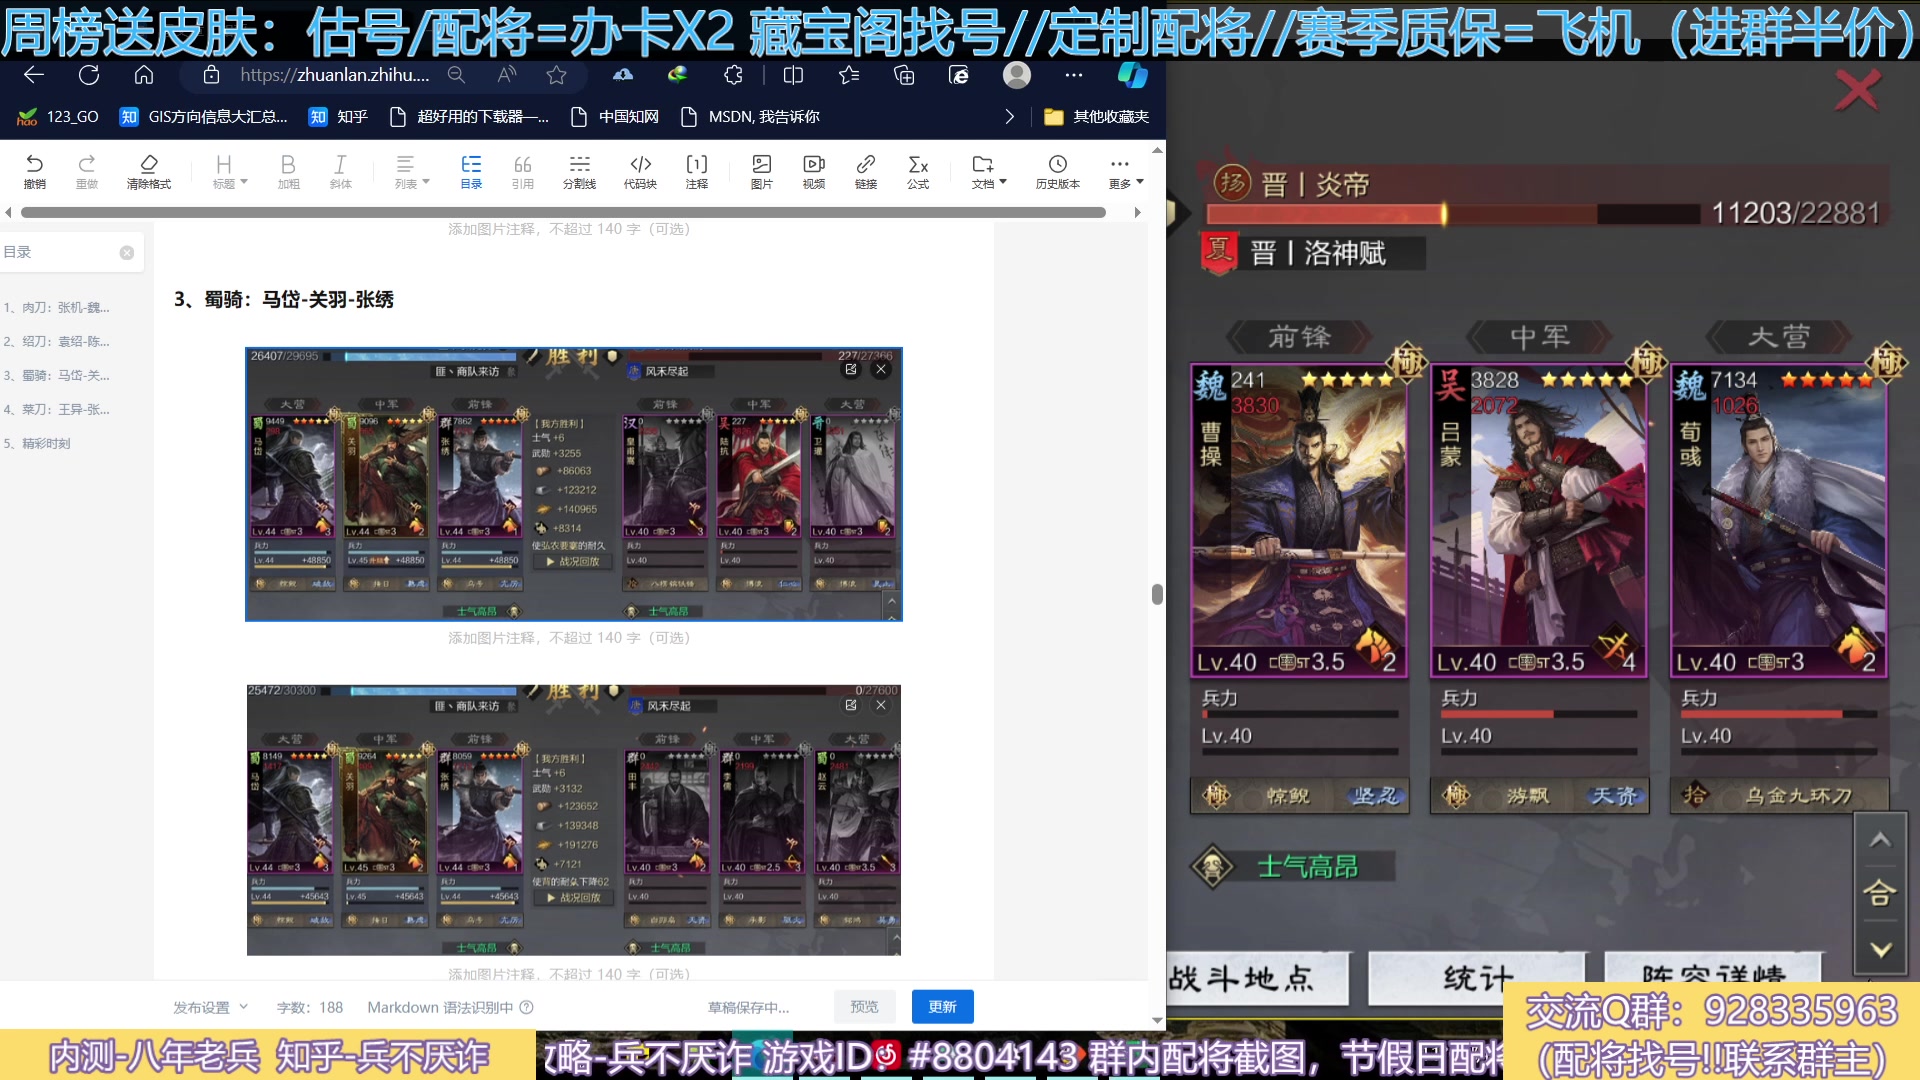Insert a formula with 公式

918,171
